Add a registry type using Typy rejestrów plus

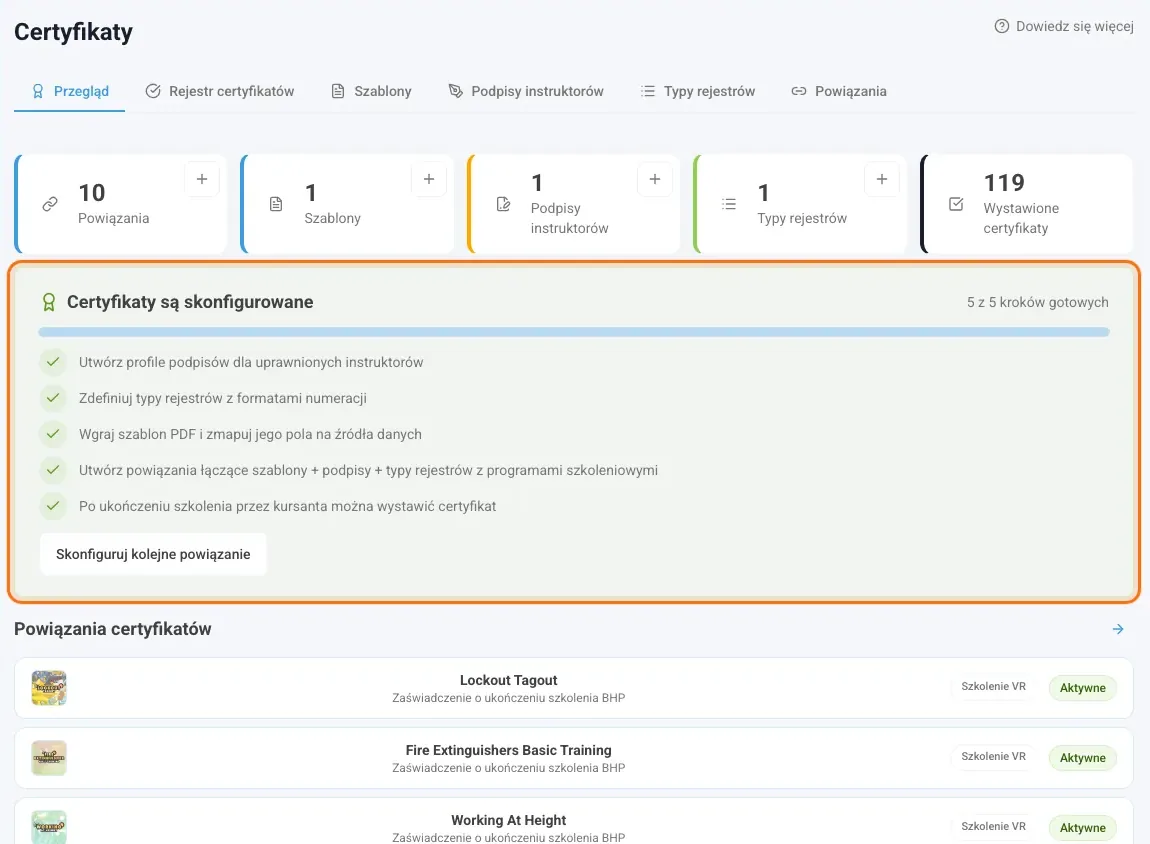pyautogui.click(x=882, y=180)
